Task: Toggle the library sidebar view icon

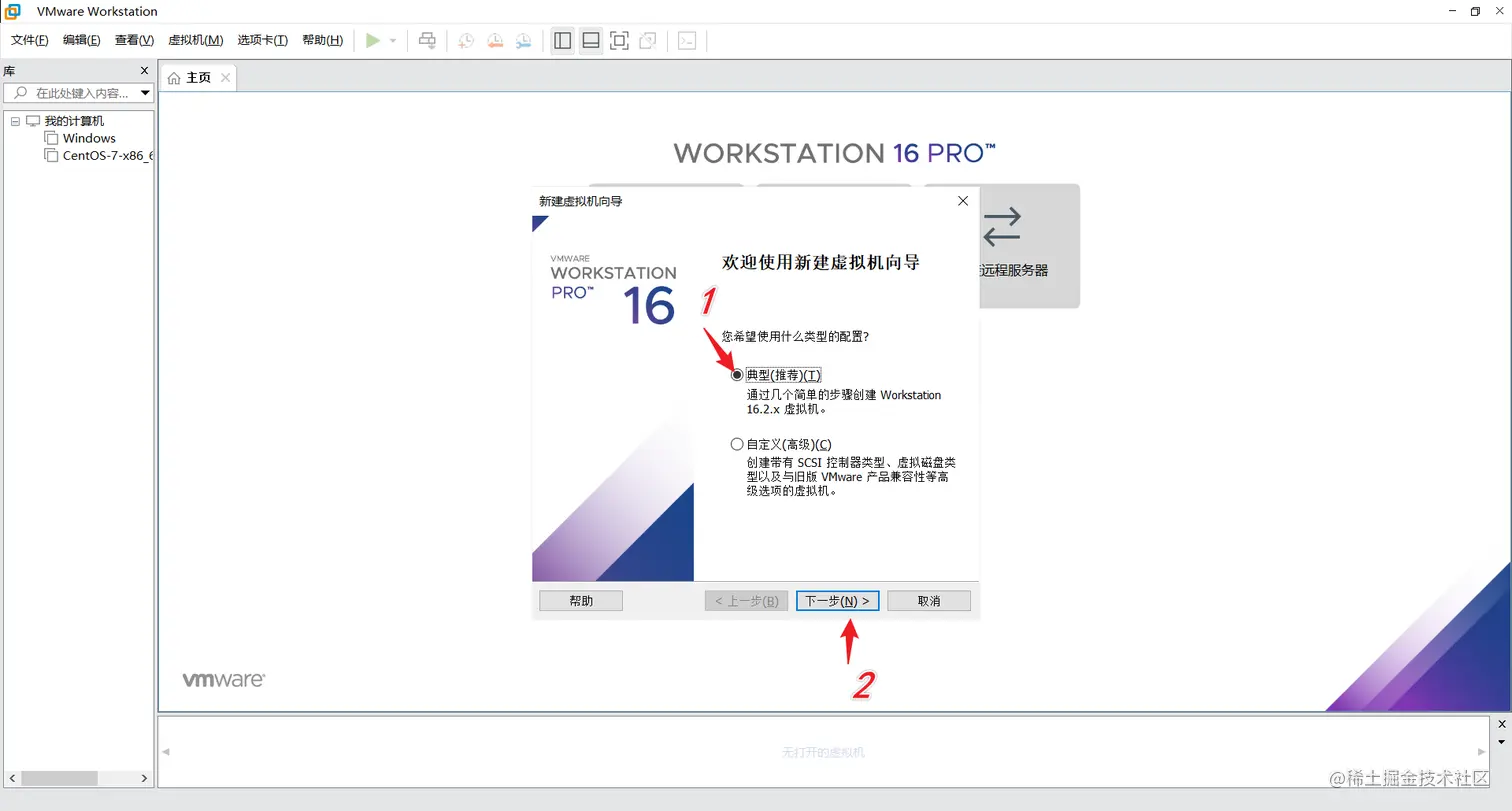Action: 563,40
